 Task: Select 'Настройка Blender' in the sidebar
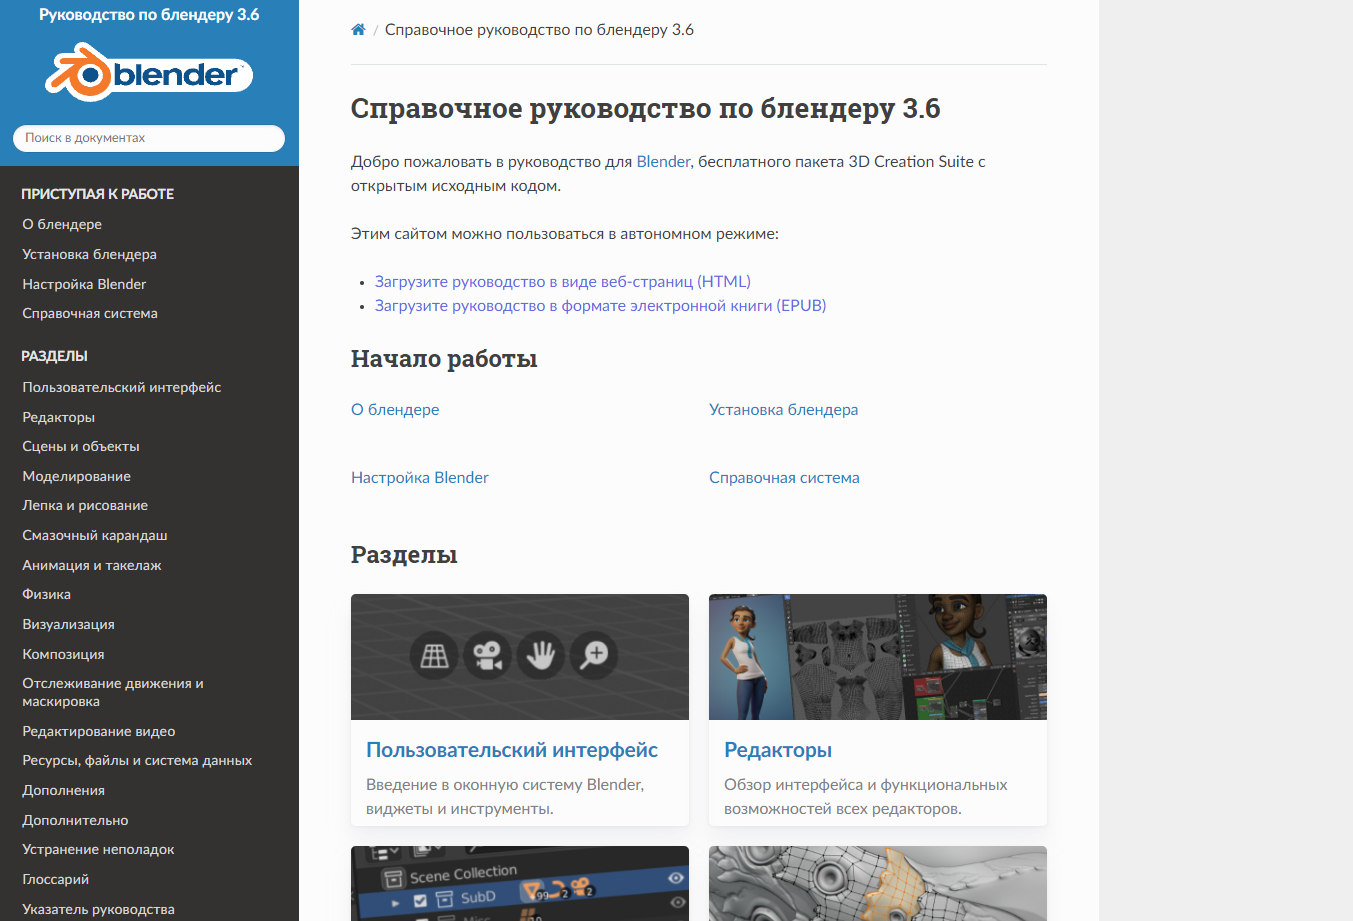pos(84,284)
